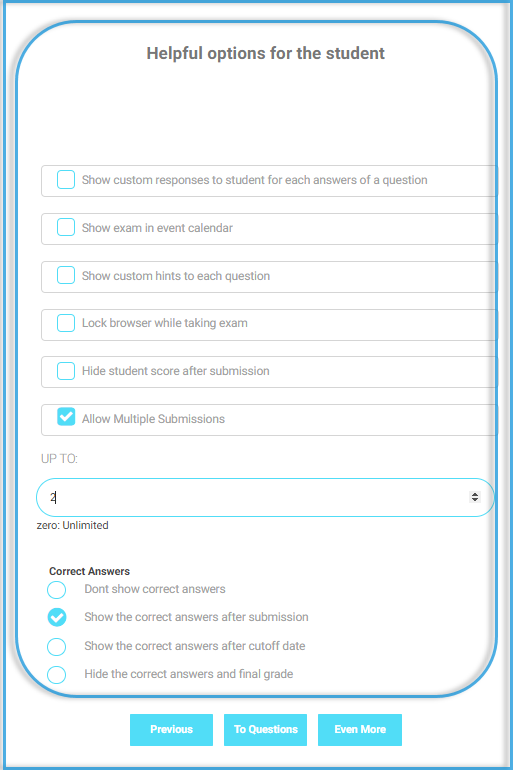This screenshot has height=770, width=513.
Task: Enable Show custom hints to each question
Action: pyautogui.click(x=66, y=275)
